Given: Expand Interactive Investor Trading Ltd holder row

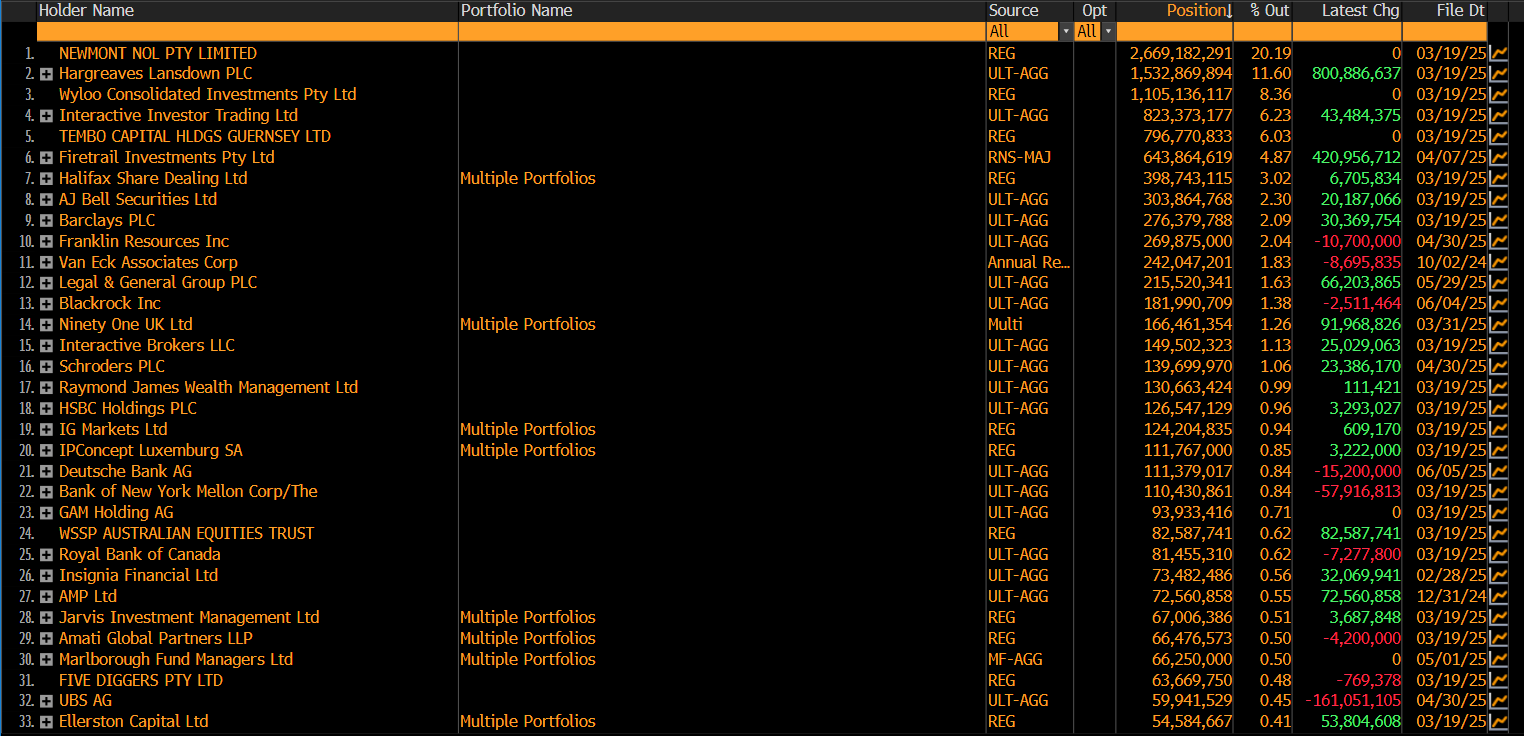Looking at the screenshot, I should click(x=46, y=116).
